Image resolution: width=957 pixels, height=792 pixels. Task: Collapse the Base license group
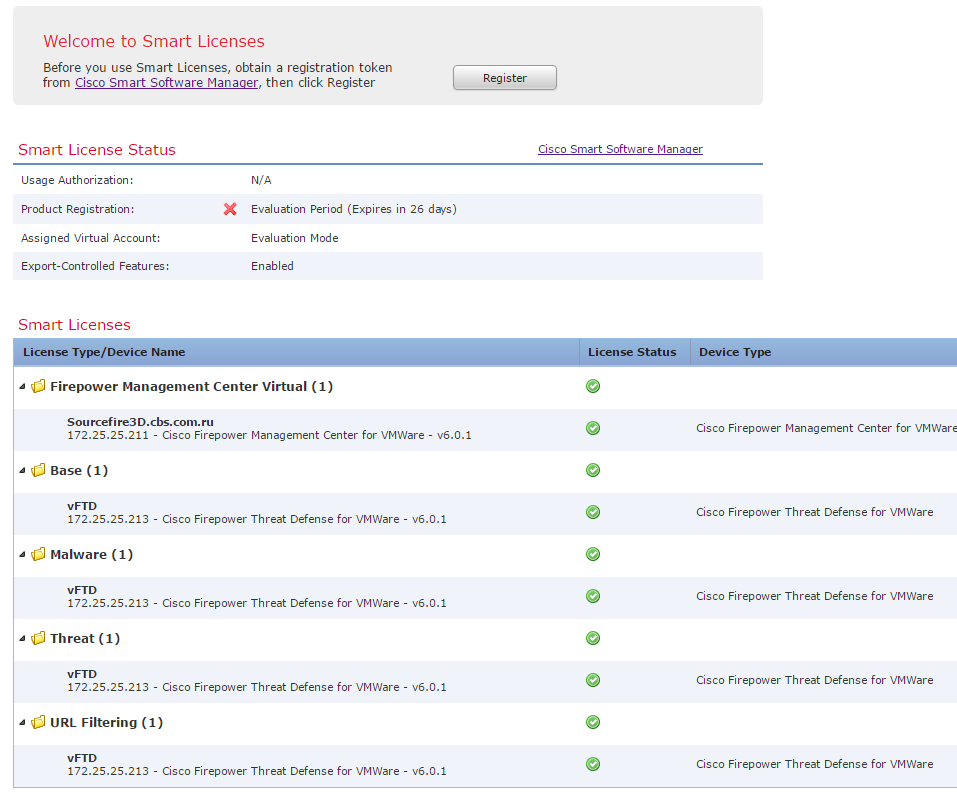23,470
